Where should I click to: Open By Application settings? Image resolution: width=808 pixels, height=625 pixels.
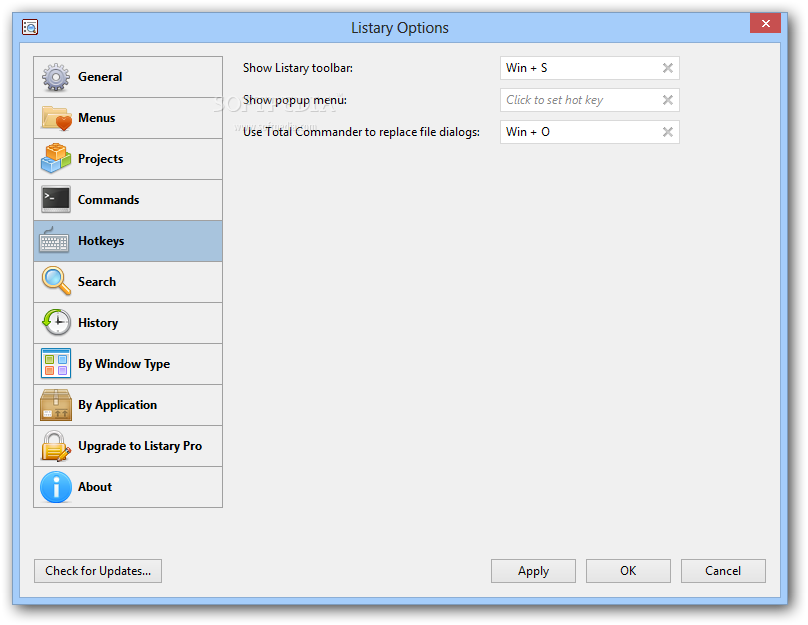coord(128,405)
